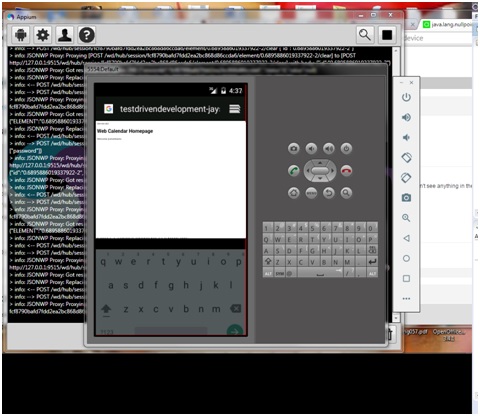480x416 pixels.
Task: Click home circle in emulator side panel
Action: pyautogui.click(x=406, y=258)
